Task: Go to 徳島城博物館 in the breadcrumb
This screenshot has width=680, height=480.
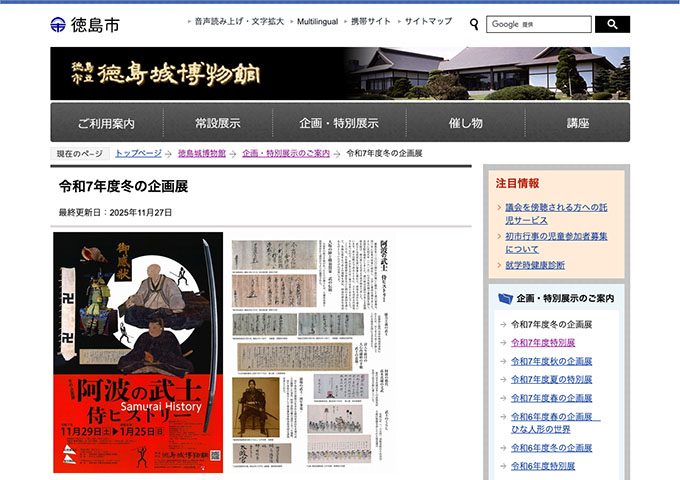Action: [202, 153]
